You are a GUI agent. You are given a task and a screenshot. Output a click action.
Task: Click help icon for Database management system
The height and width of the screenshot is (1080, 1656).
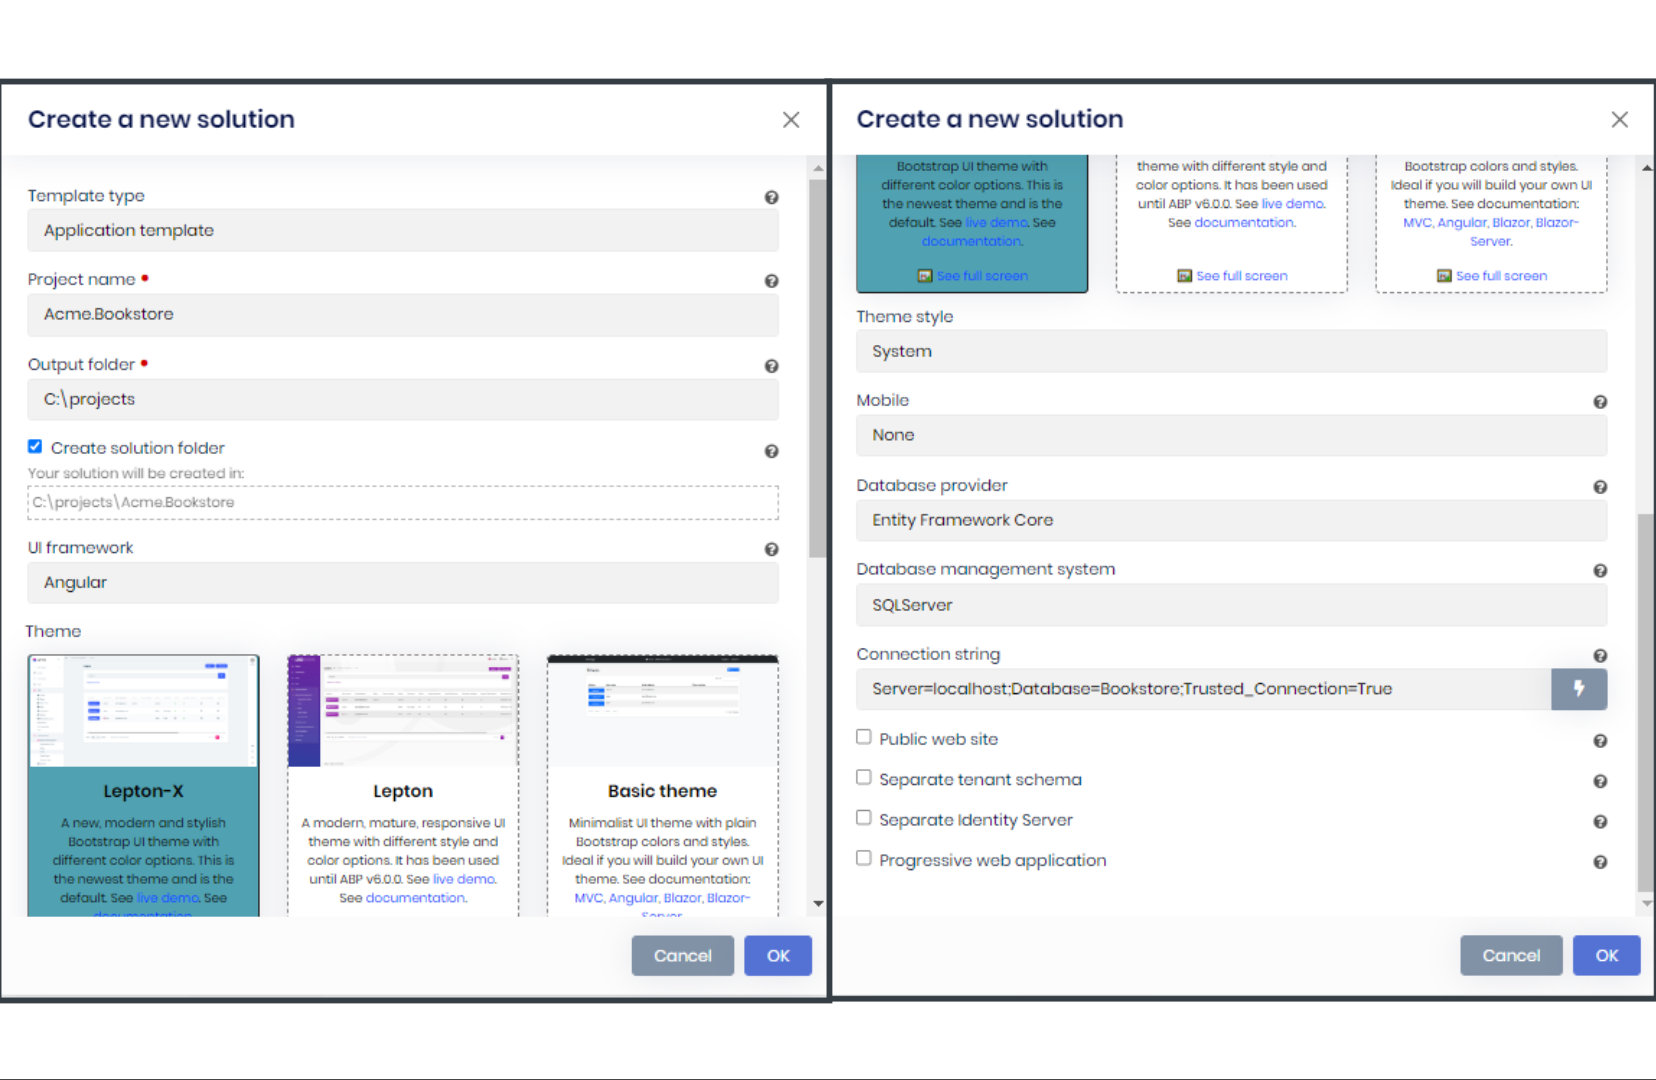[1600, 571]
